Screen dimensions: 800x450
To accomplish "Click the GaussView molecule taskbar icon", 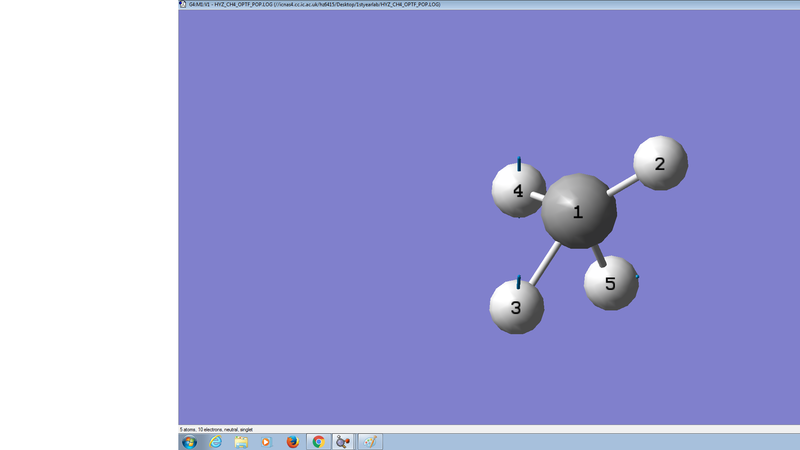I will 344,441.
